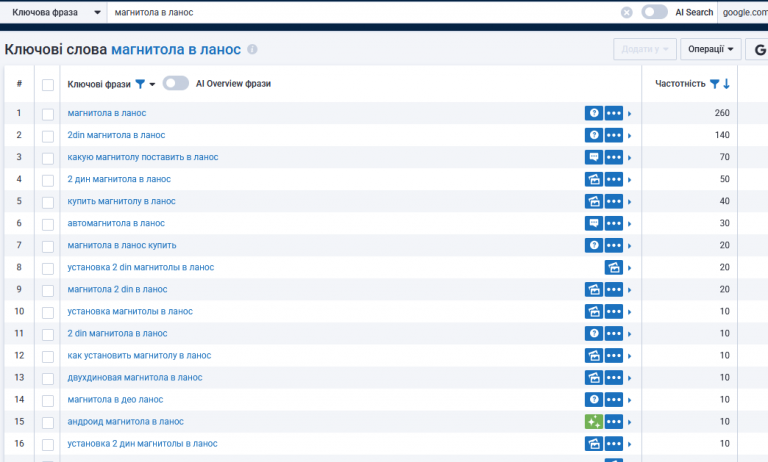Open keyword link 'магнитола 2 din в ланос'
This screenshot has height=462, width=768.
[x=118, y=290]
